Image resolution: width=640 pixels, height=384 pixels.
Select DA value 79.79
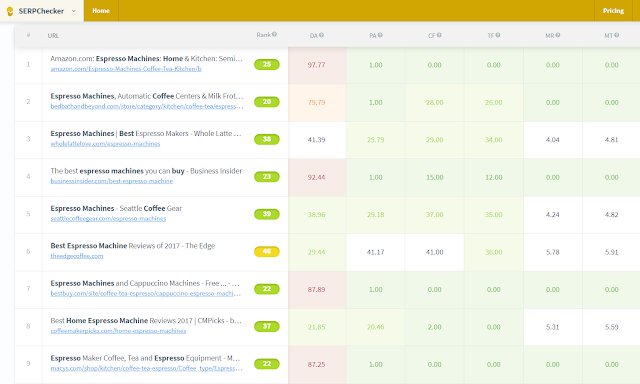pyautogui.click(x=316, y=102)
